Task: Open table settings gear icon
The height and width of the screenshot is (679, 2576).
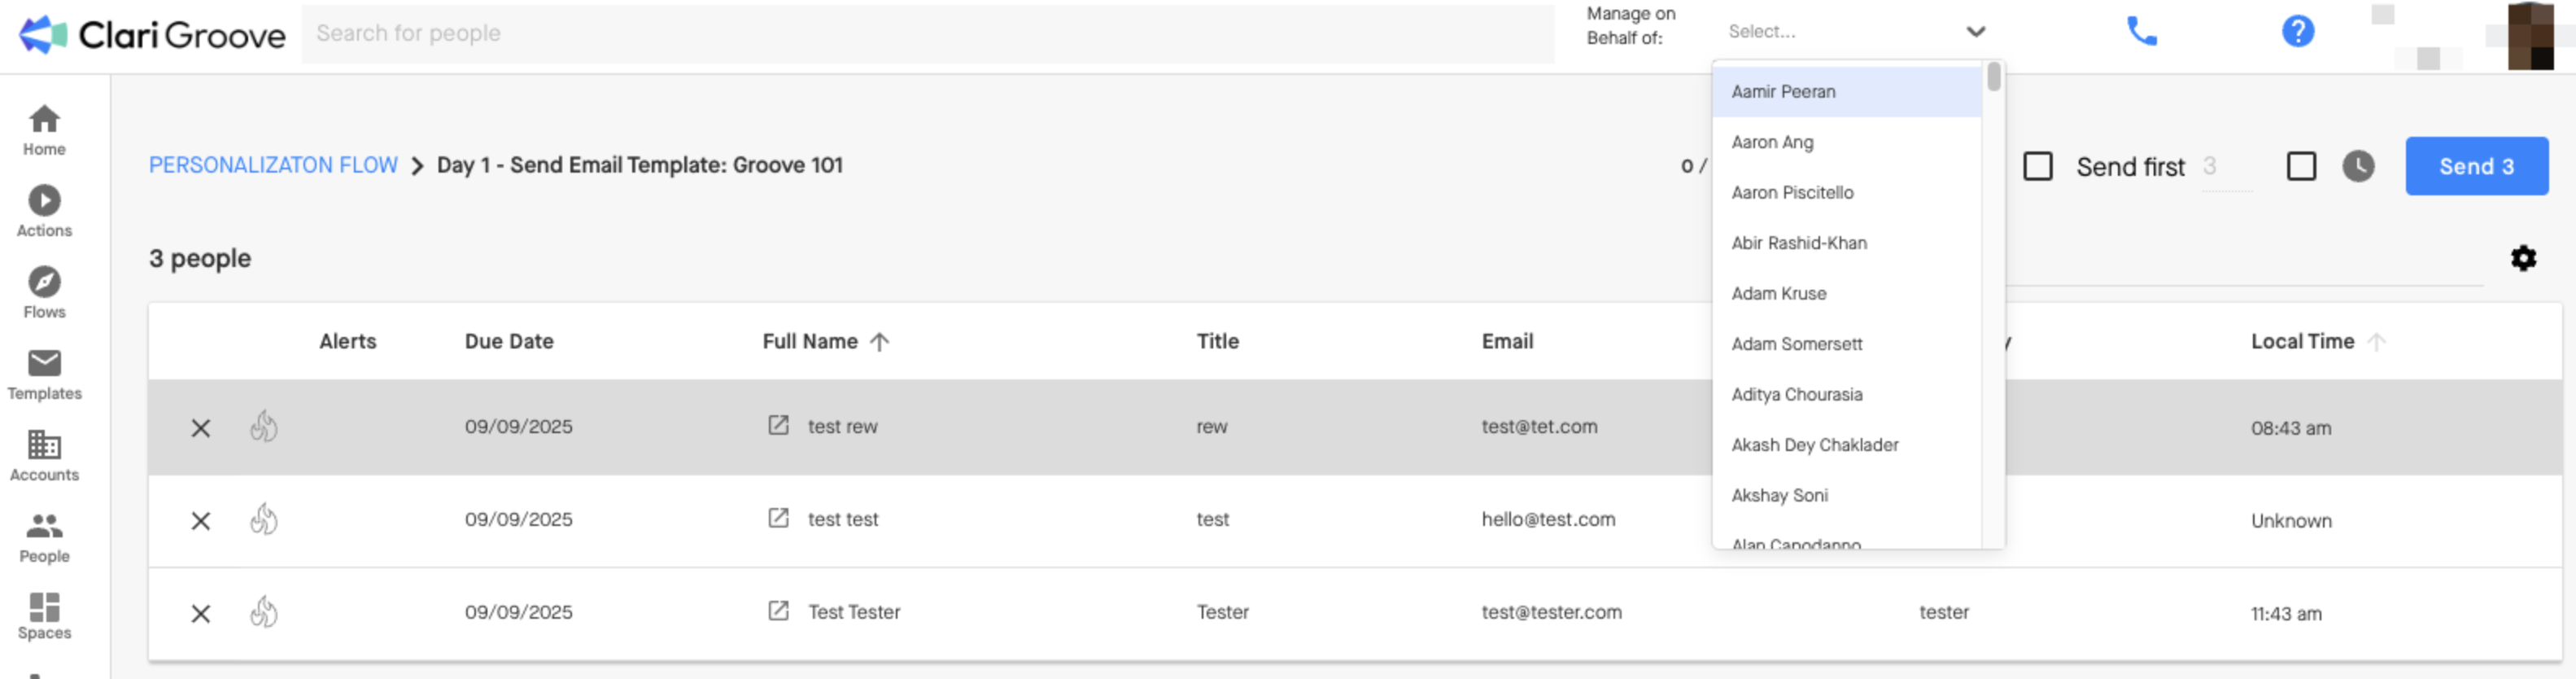Action: (x=2523, y=258)
